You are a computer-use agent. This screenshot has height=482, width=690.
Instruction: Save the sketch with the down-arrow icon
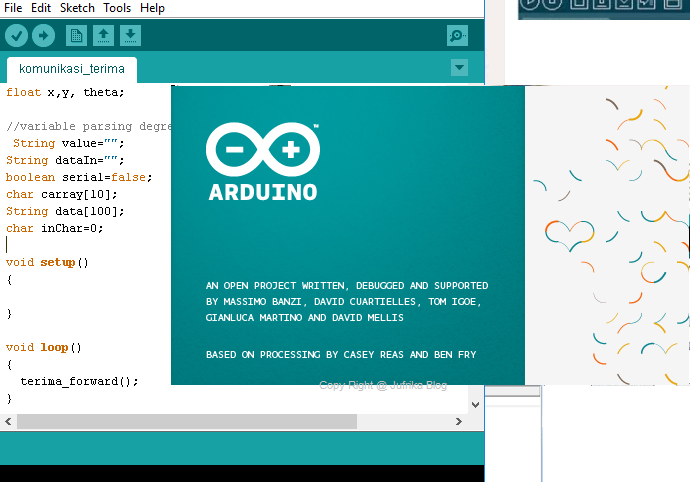[x=130, y=36]
